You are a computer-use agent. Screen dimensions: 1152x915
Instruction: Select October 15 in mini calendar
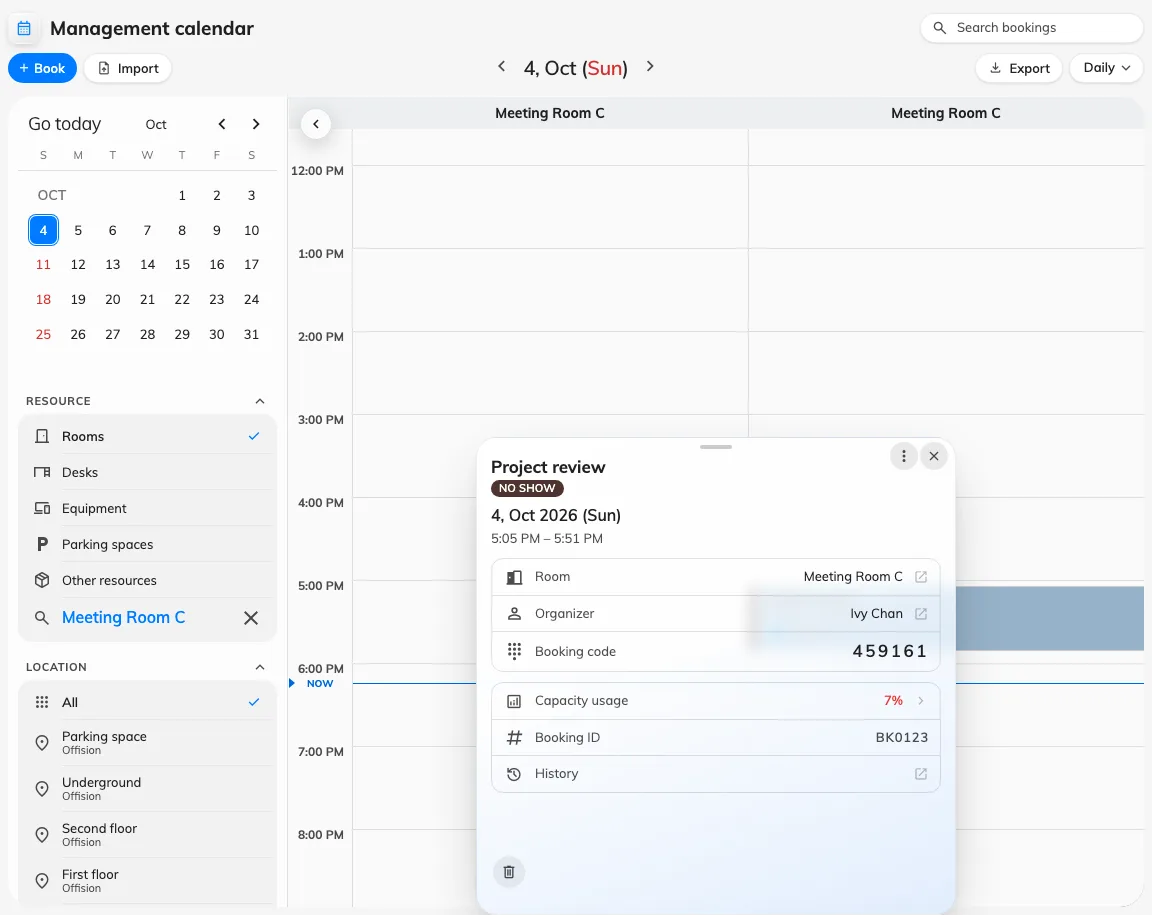pyautogui.click(x=182, y=265)
